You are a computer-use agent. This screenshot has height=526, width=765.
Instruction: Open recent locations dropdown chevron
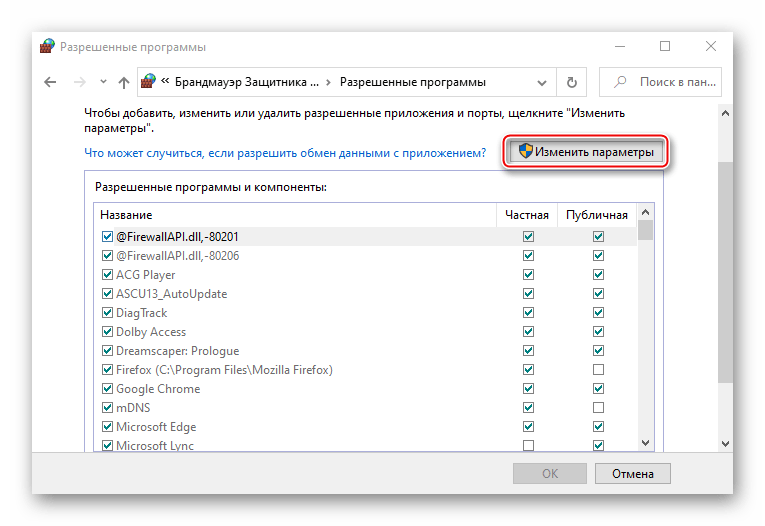[103, 82]
